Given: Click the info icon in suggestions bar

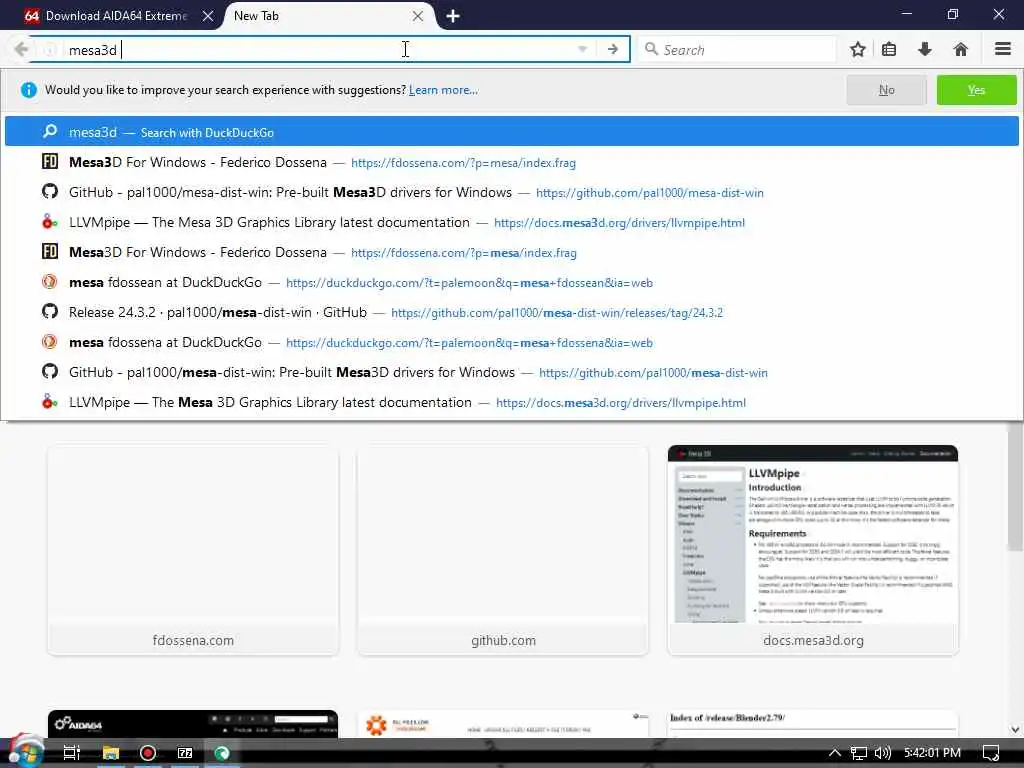Looking at the screenshot, I should (29, 90).
